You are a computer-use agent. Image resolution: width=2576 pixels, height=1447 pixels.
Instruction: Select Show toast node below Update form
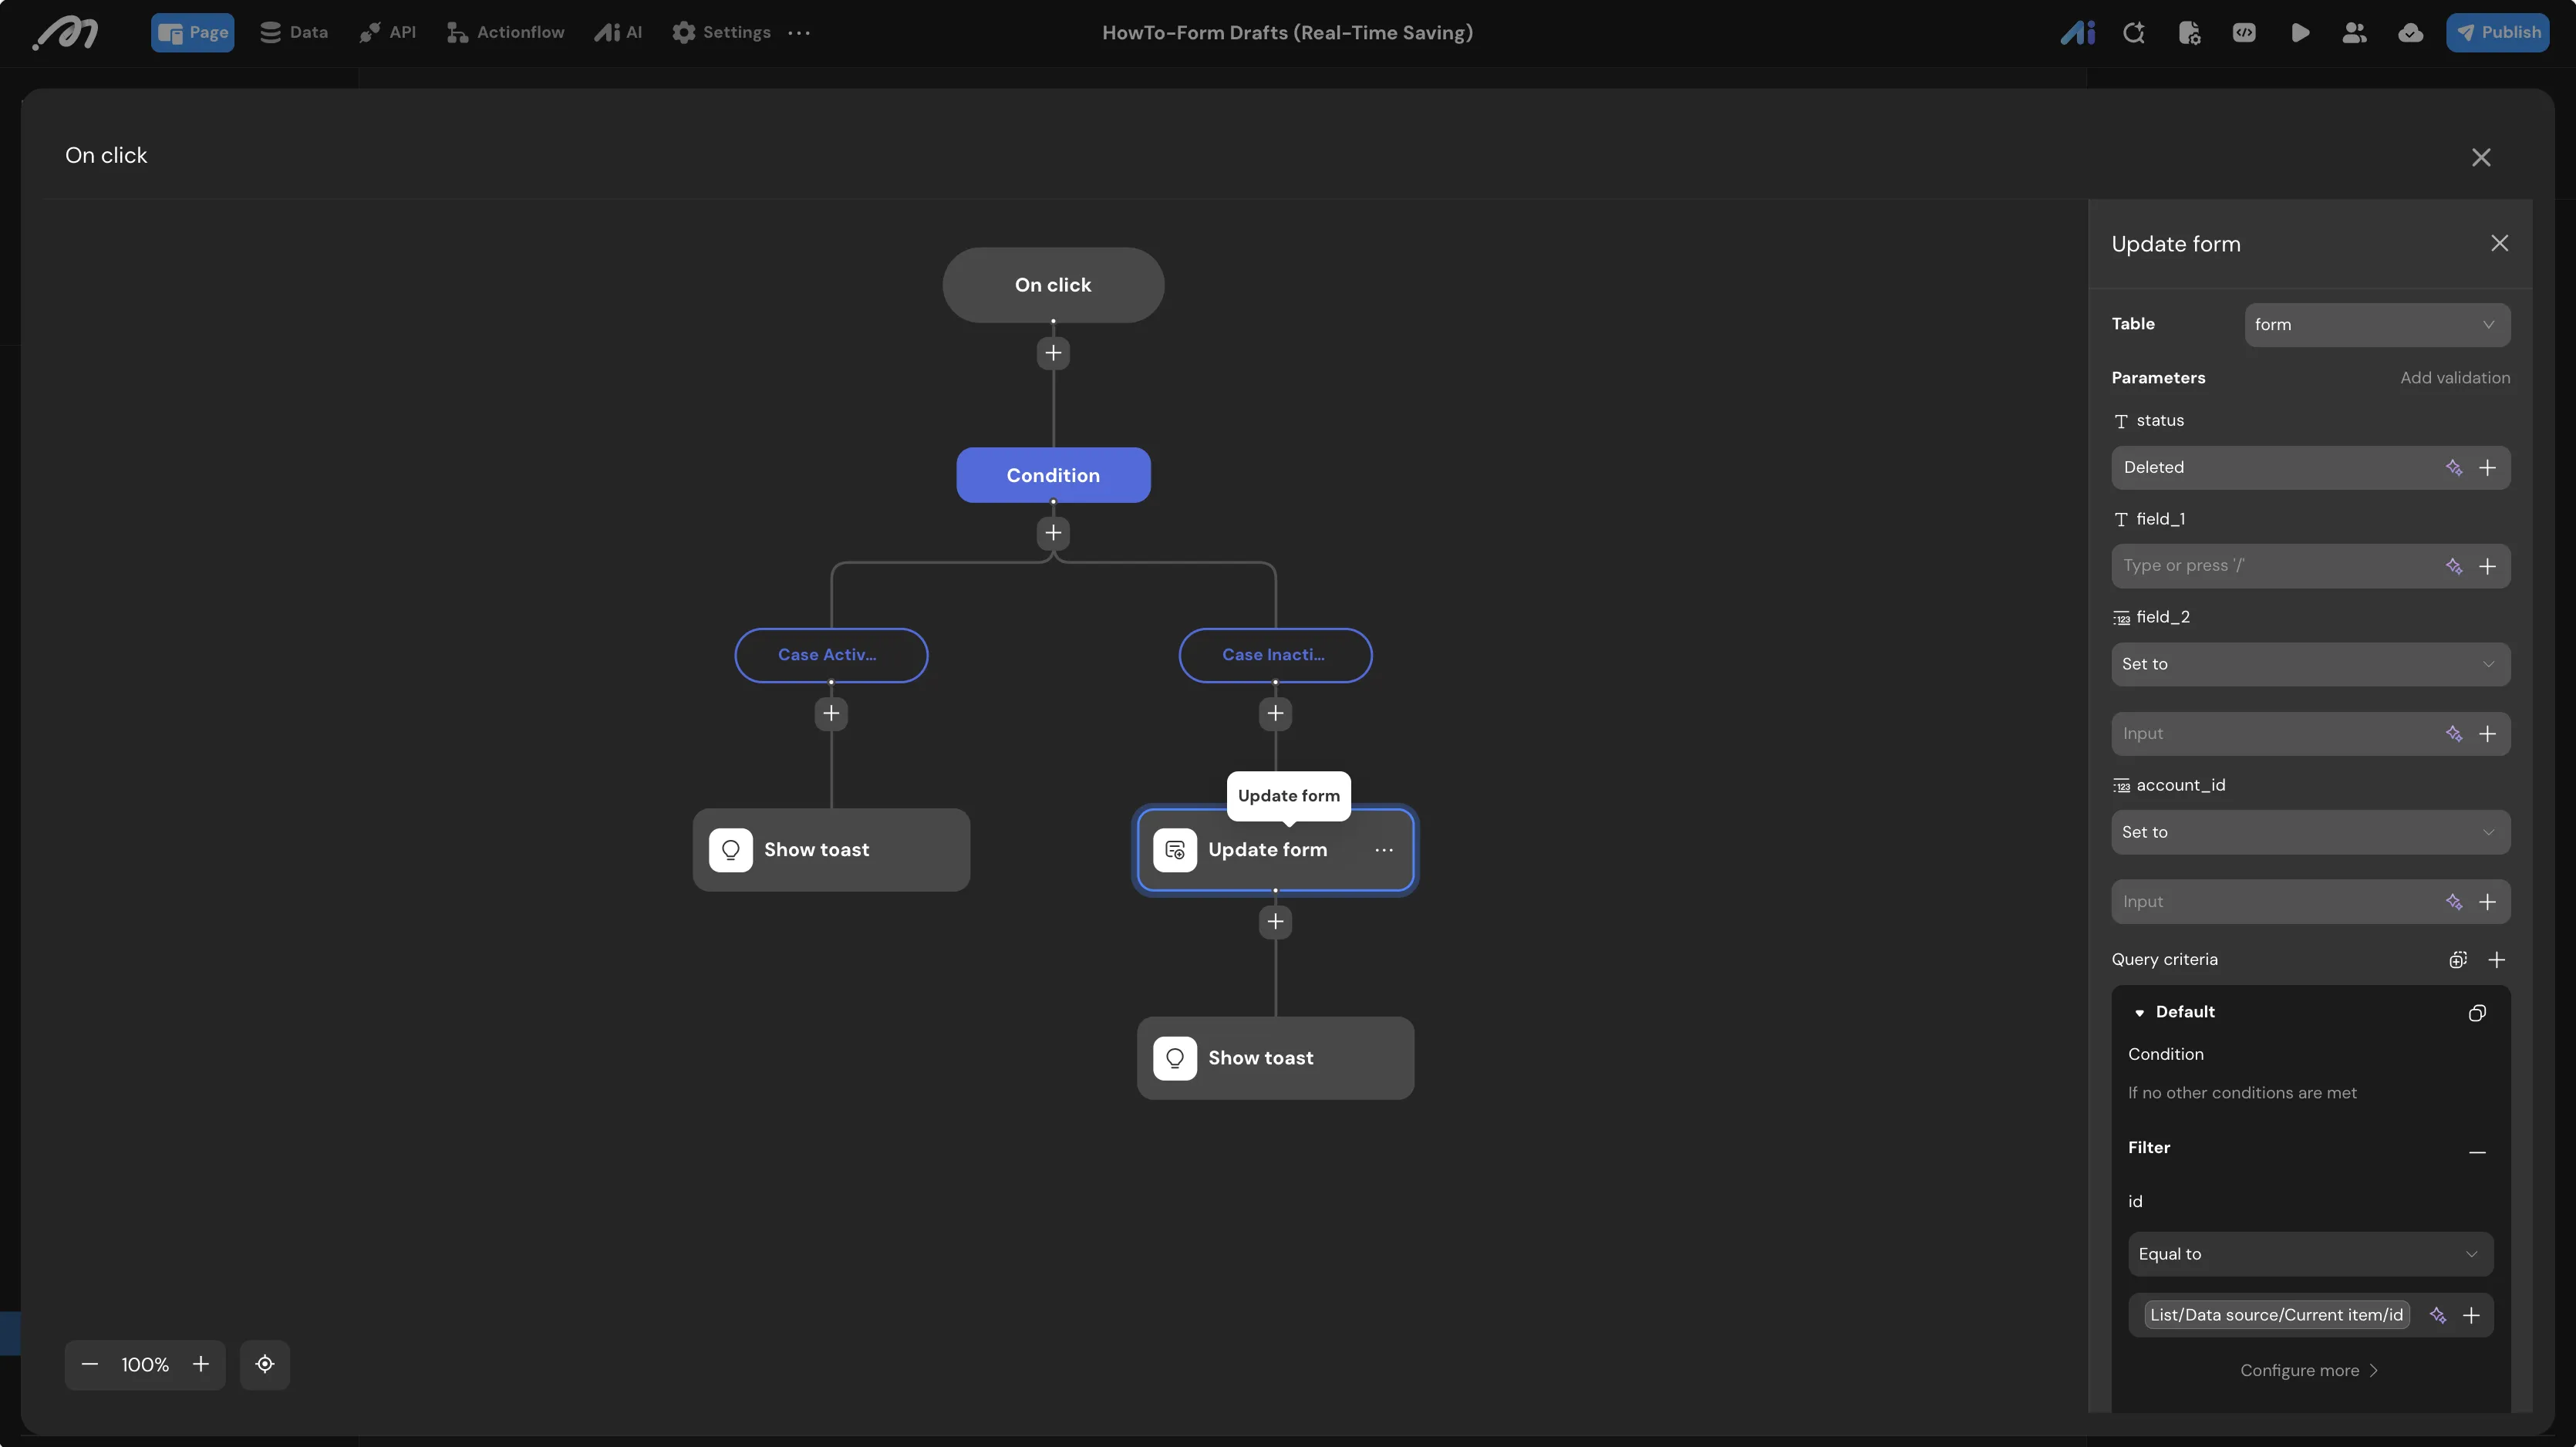click(1275, 1058)
